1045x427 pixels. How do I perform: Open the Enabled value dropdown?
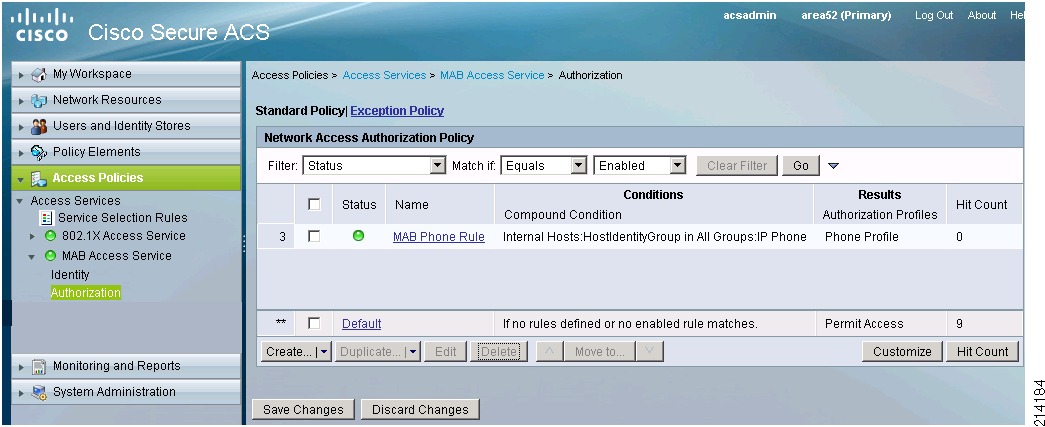678,165
